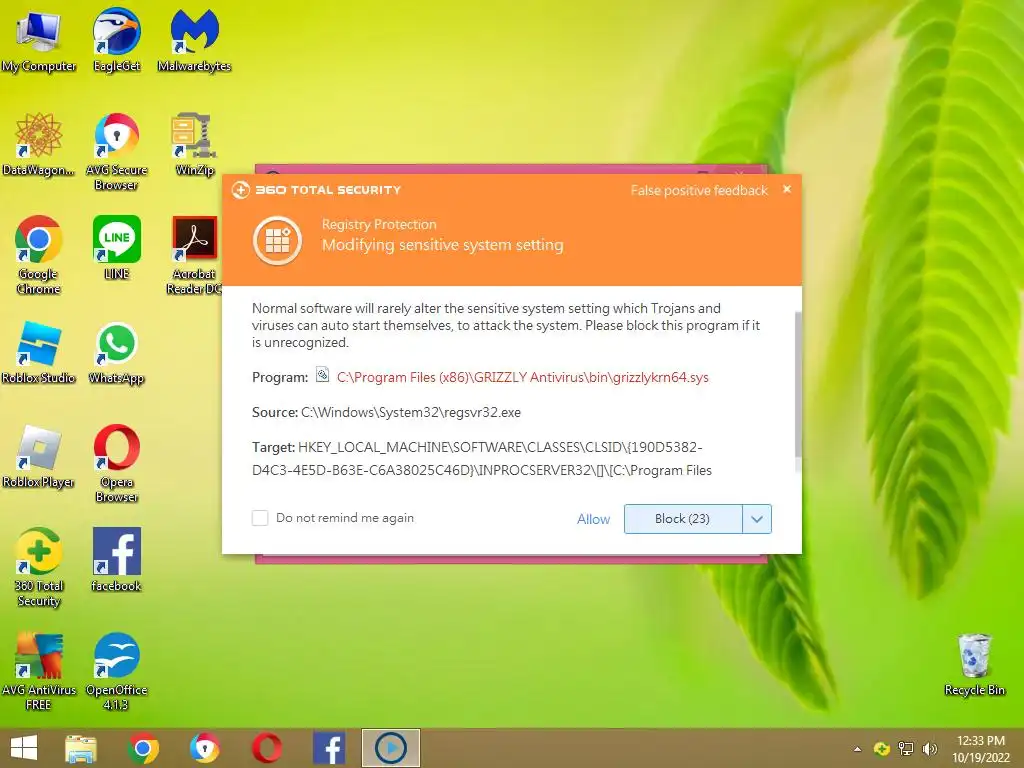Image resolution: width=1024 pixels, height=768 pixels.
Task: Open the volume tray icon
Action: [x=930, y=748]
